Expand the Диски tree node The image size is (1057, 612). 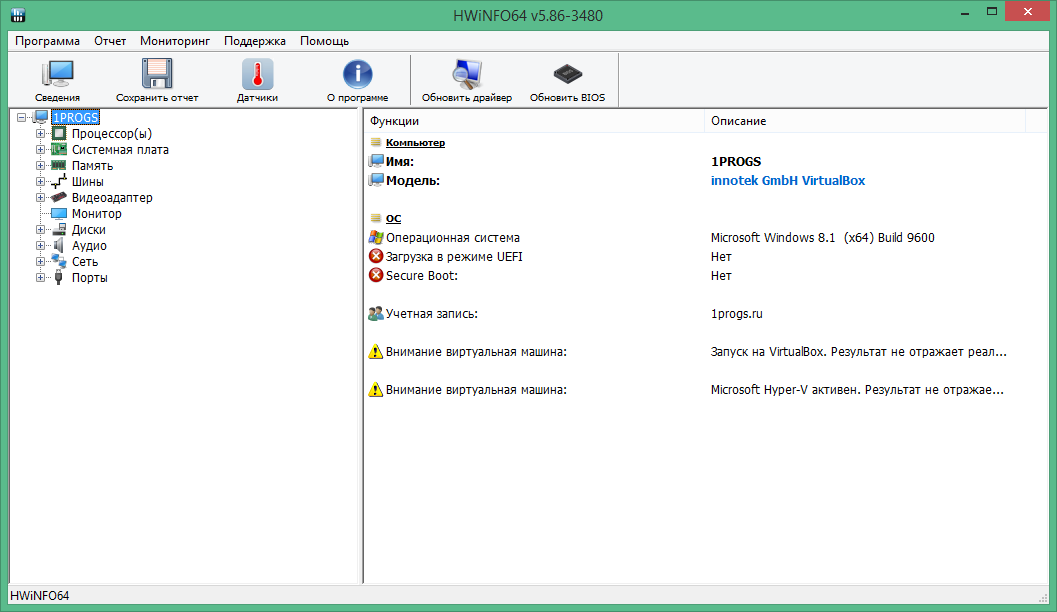click(41, 230)
